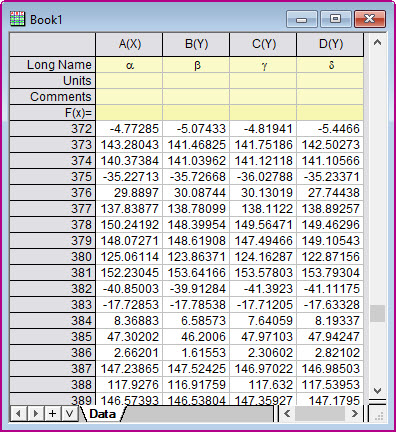The width and height of the screenshot is (396, 432).
Task: Click the Comments row label
Action: (53, 97)
